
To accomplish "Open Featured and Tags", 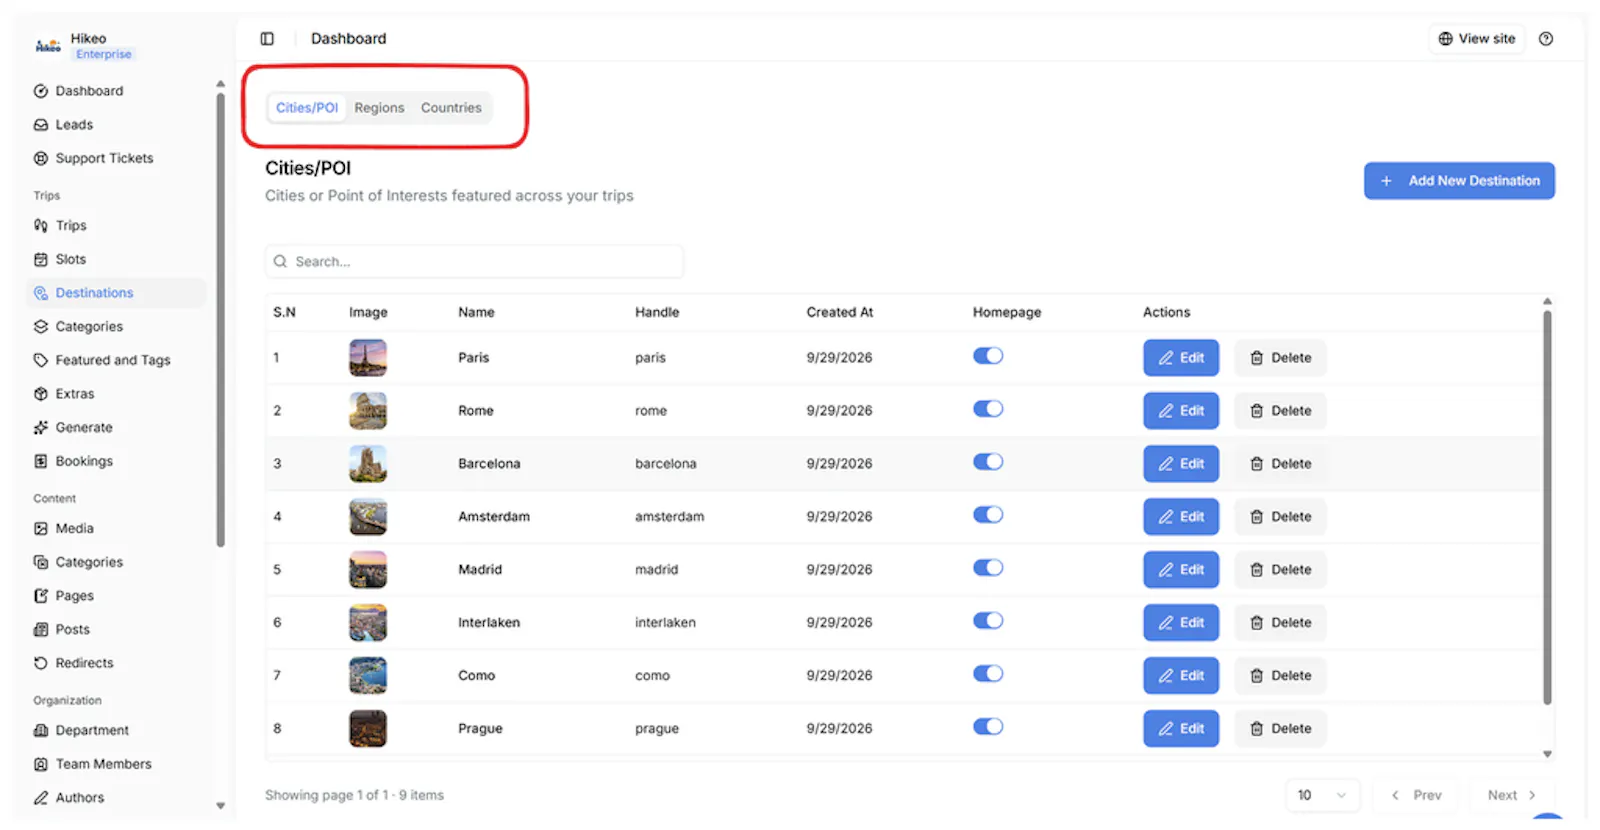I will pos(102,360).
